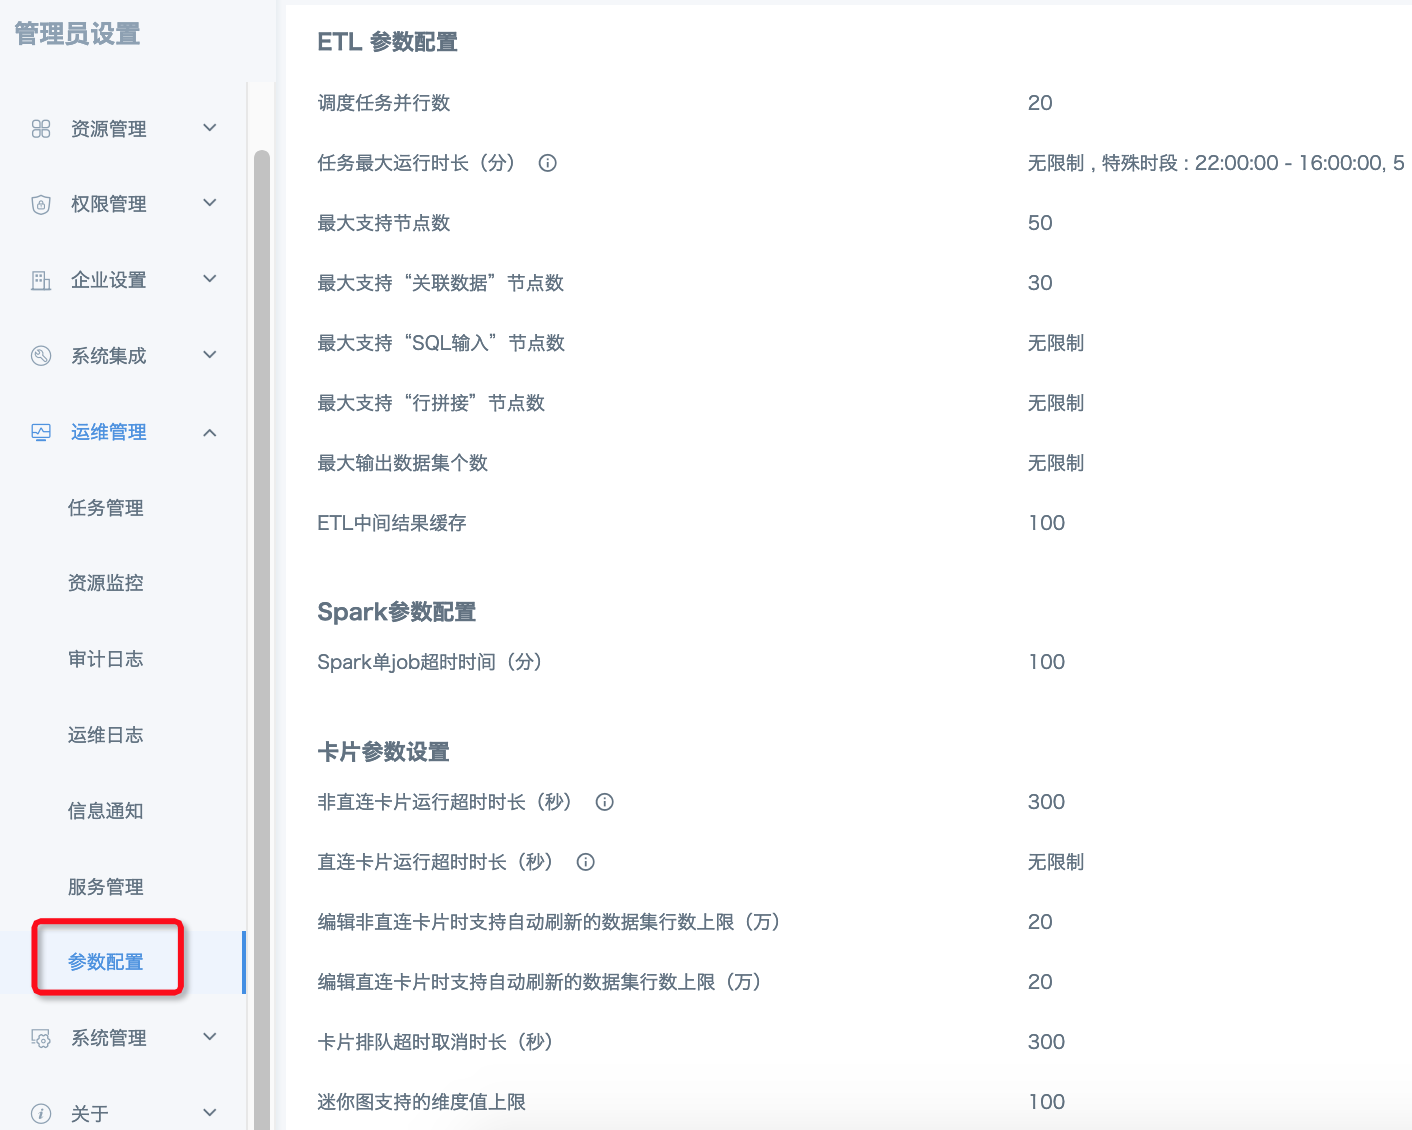The width and height of the screenshot is (1412, 1130).
Task: Click 无限制 value for SQL输入 节点数
Action: tap(1056, 343)
